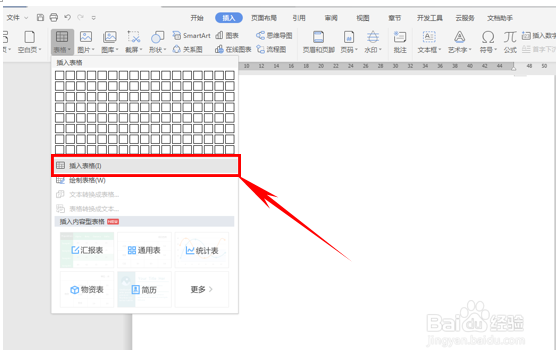Click the 思维导图 mind map button
556x360 pixels.
coord(274,35)
